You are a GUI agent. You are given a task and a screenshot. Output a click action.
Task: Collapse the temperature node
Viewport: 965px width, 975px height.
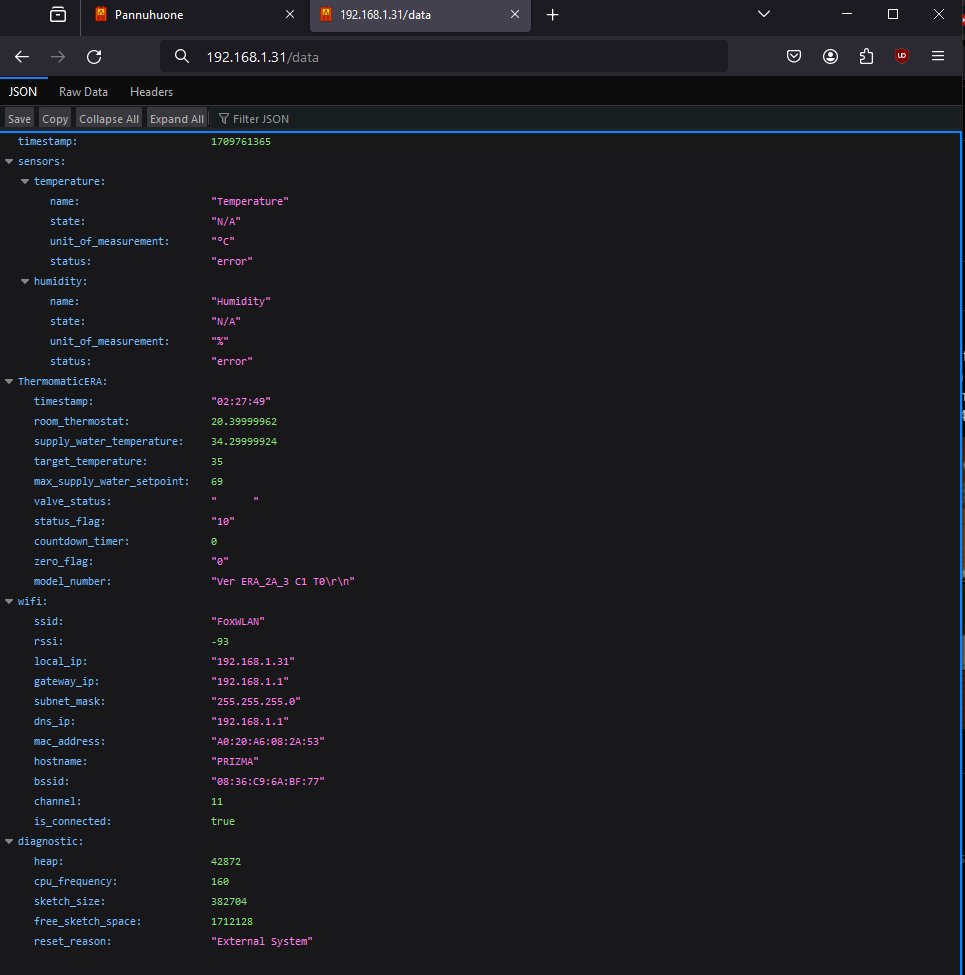click(25, 182)
